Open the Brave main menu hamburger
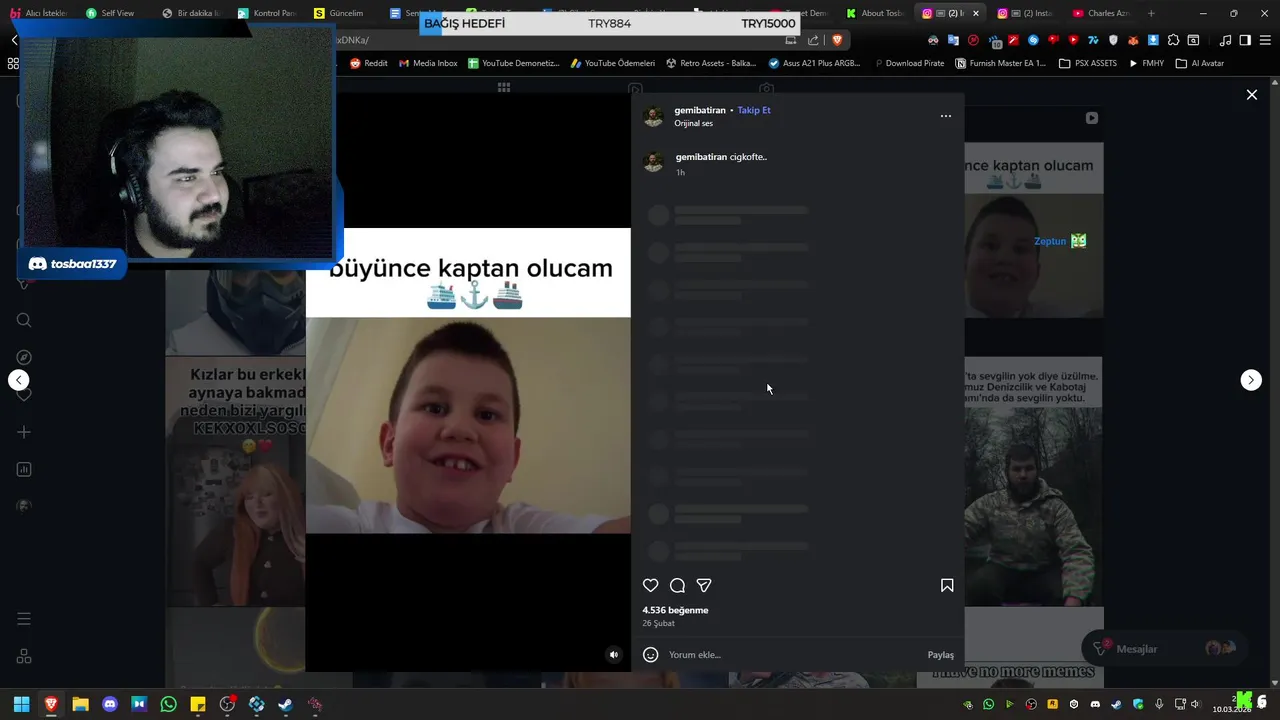This screenshot has height=720, width=1280. click(x=1265, y=40)
